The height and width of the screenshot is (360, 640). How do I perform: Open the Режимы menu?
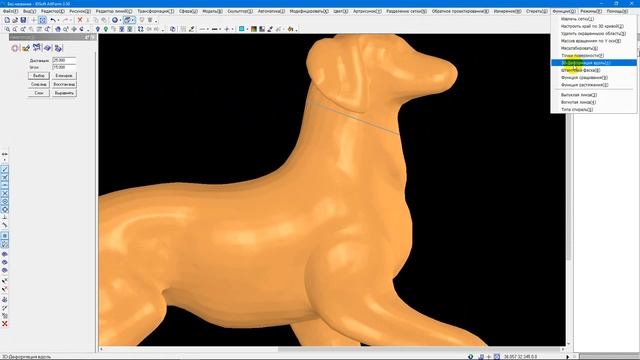(x=591, y=11)
